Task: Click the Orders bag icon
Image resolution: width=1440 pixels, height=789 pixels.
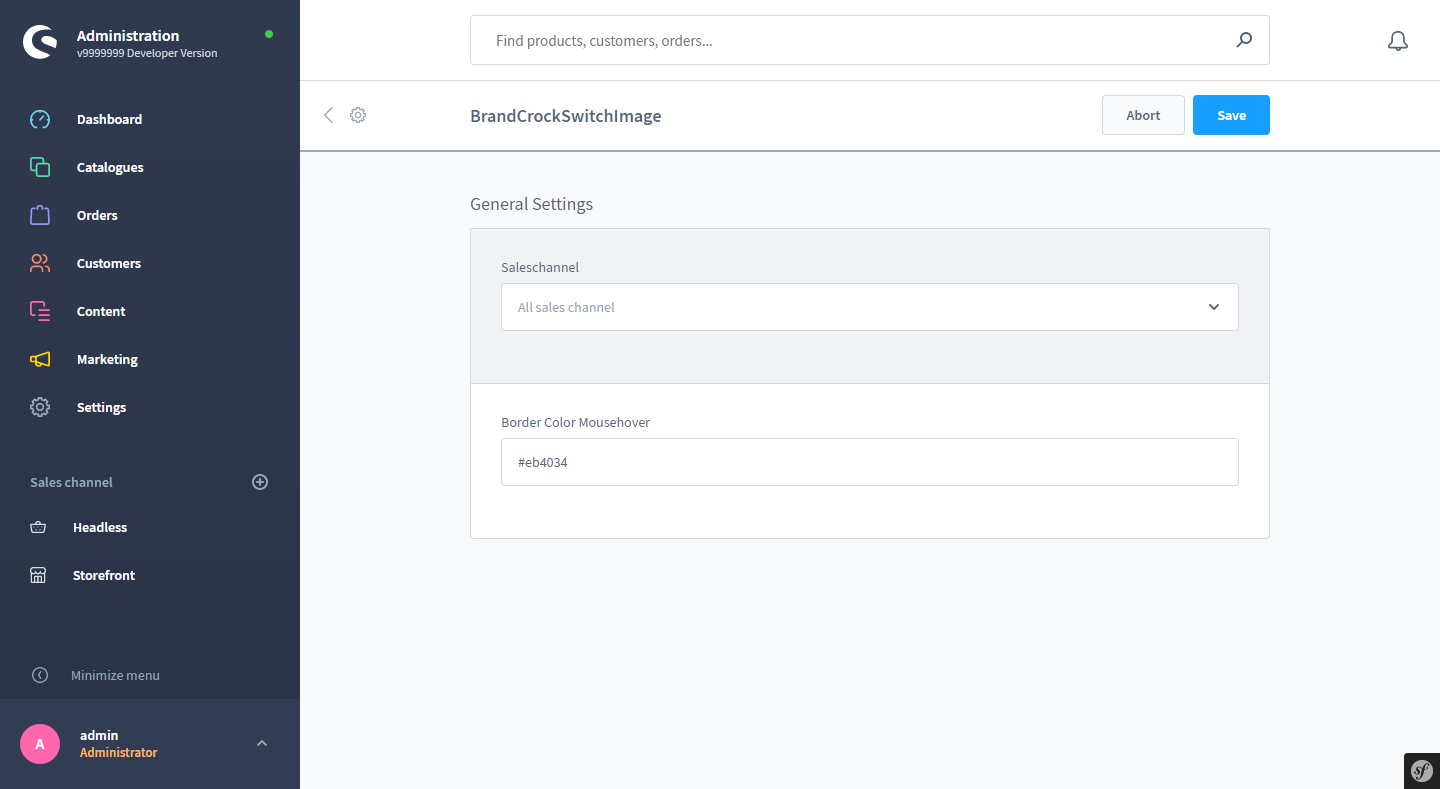Action: pos(40,215)
